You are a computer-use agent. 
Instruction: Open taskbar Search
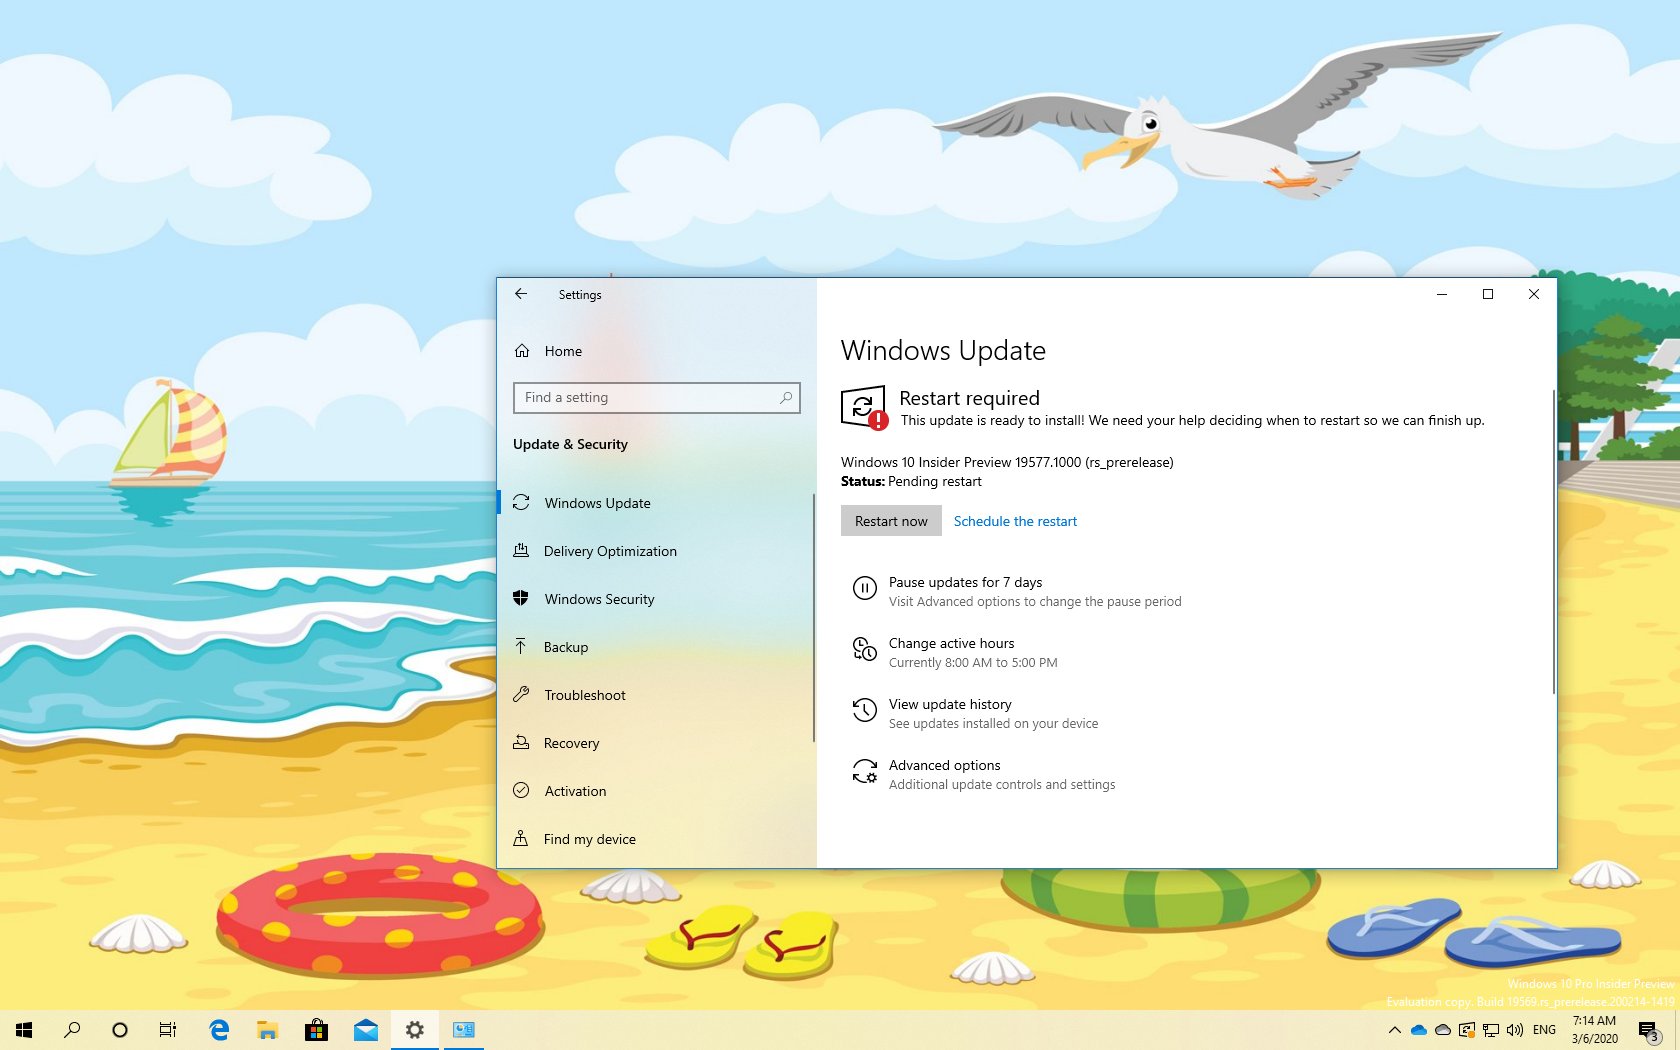pyautogui.click(x=72, y=1030)
